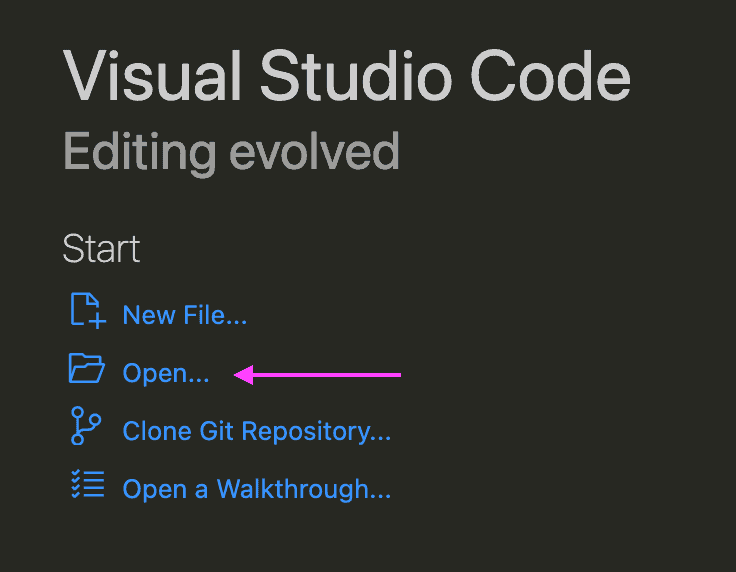736x572 pixels.
Task: Click the pink arrowhead tip beside Open...
Action: click(x=243, y=375)
